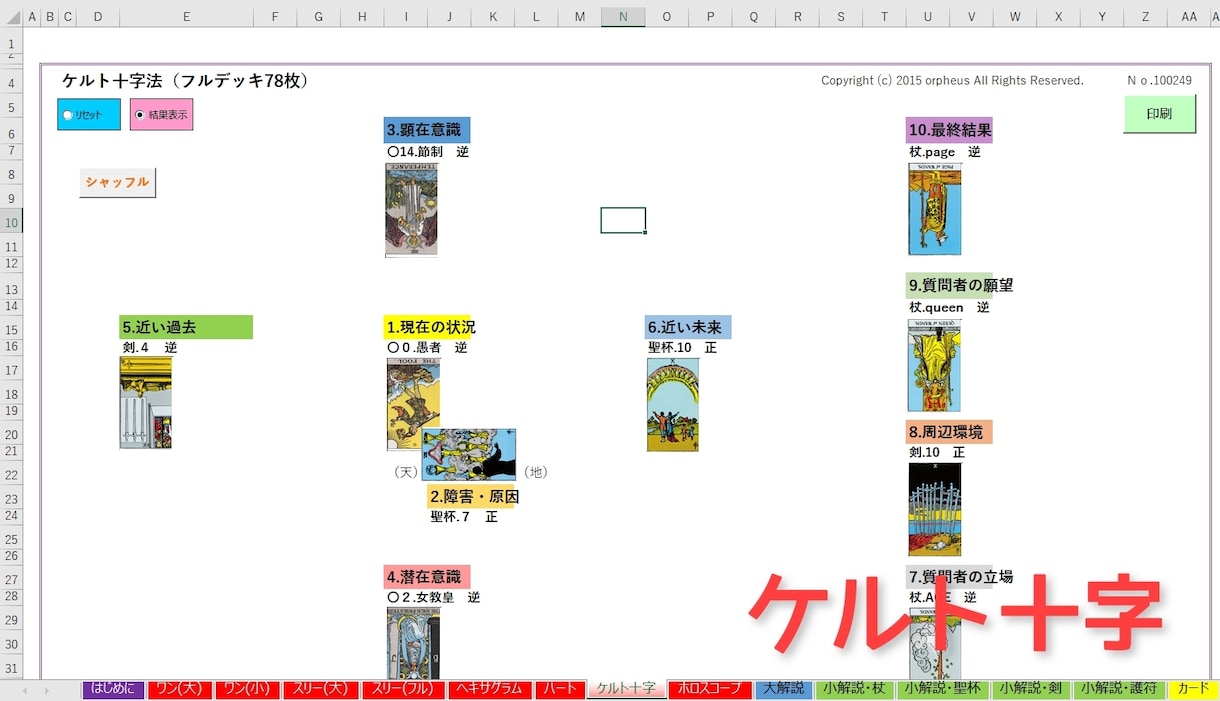1220x701 pixels.
Task: Switch to the ワン(大) sheet tab
Action: (x=180, y=689)
